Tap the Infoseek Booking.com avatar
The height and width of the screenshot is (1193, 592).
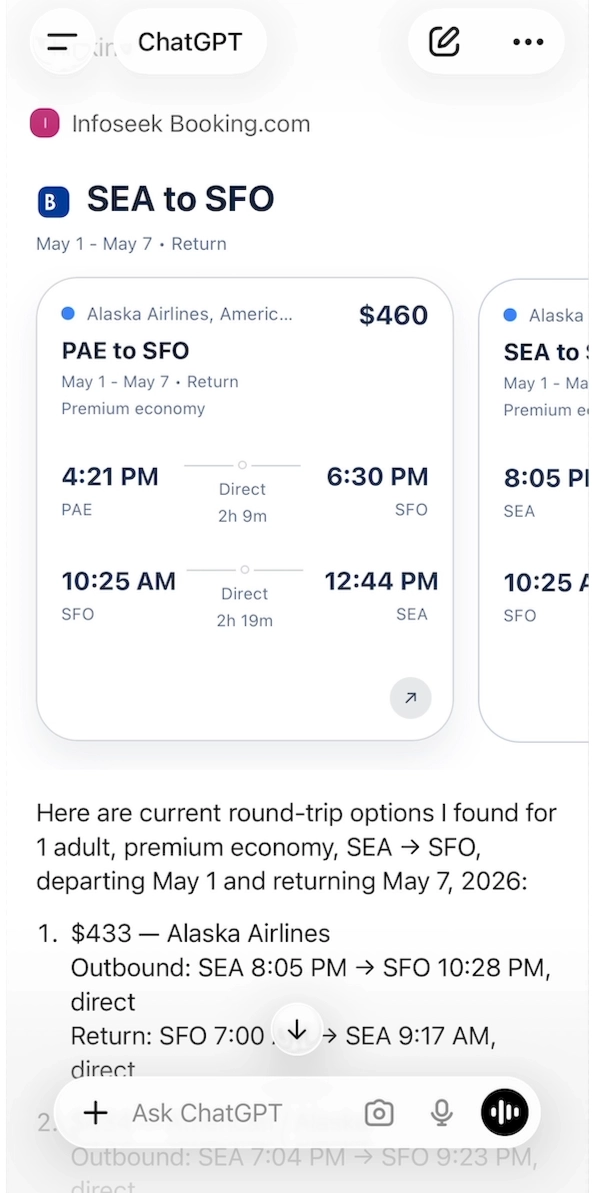point(45,123)
